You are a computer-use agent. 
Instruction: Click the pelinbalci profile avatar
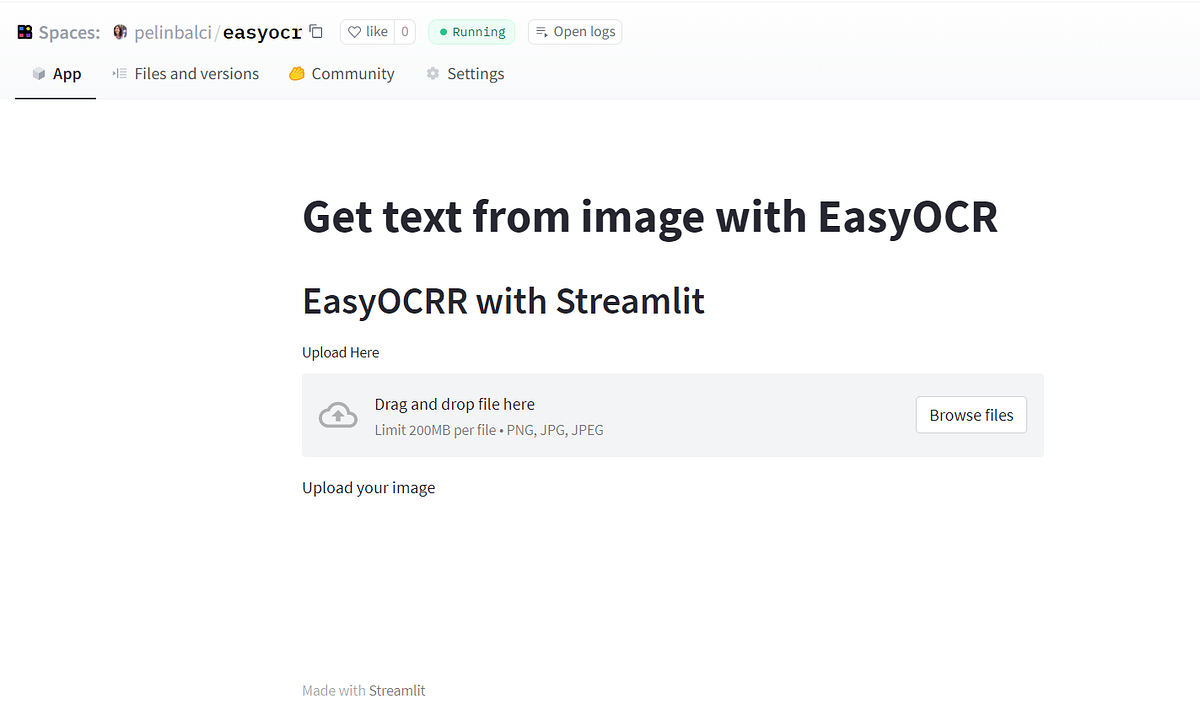[x=119, y=31]
